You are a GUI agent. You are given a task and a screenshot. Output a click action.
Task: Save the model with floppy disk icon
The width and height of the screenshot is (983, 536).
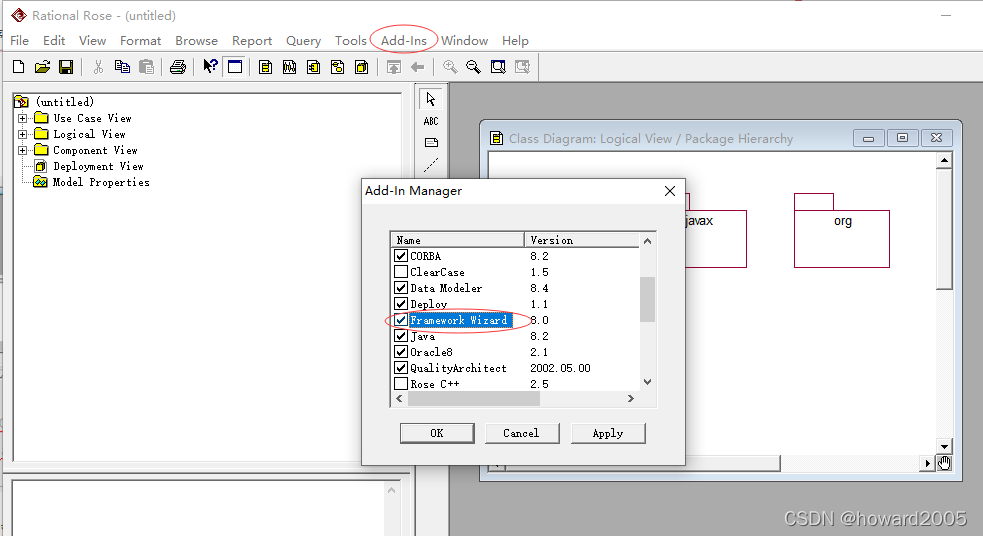point(66,66)
